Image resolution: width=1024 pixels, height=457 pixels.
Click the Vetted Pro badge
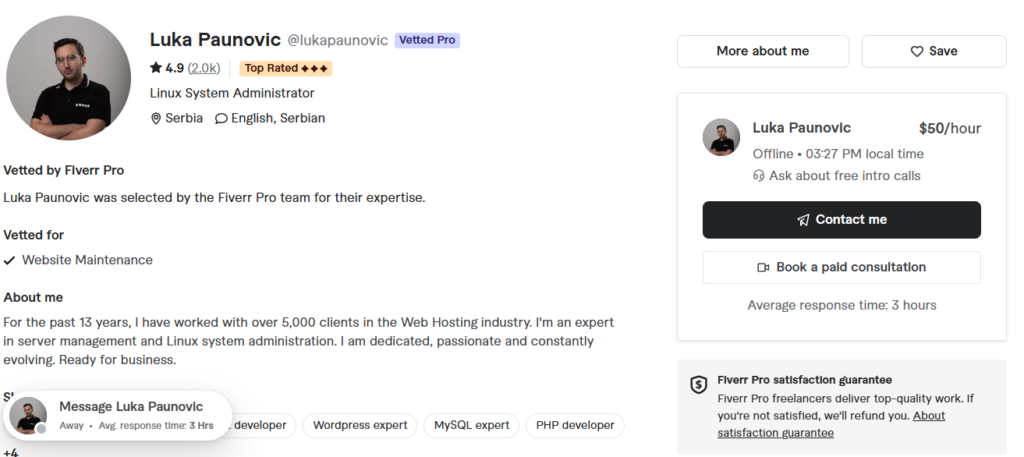(x=427, y=40)
